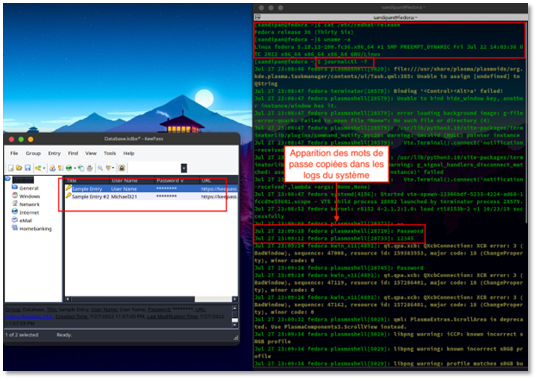Click the terminal tab icon left of the tab title
538x381 pixels.
[x=258, y=17]
